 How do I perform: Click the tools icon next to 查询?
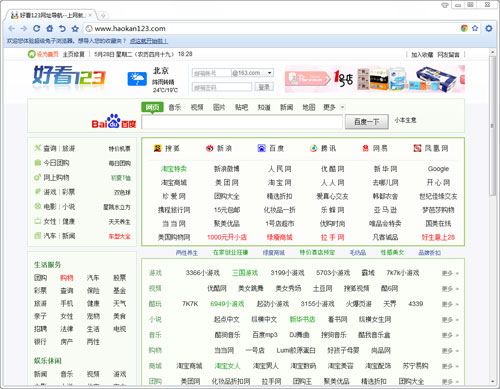38,148
